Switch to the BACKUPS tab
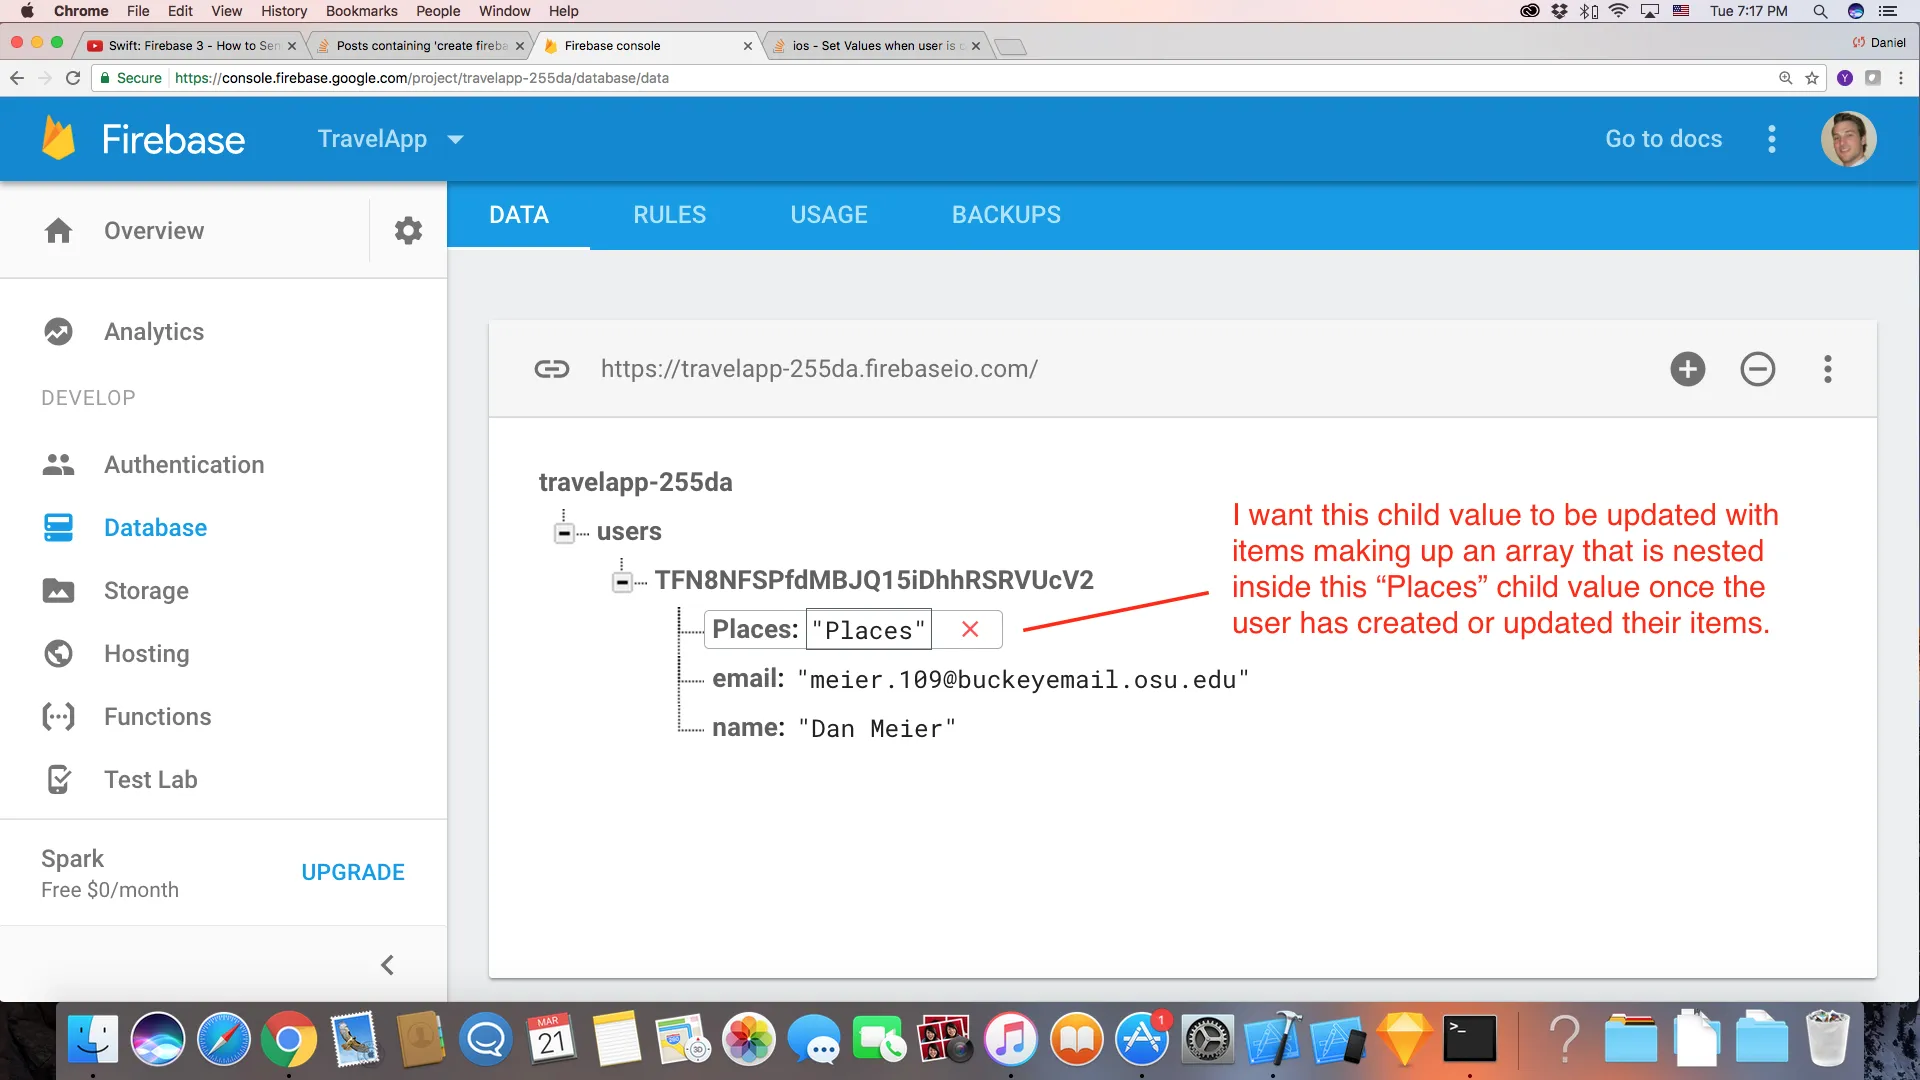Screen dimensions: 1920x1080 point(1005,215)
